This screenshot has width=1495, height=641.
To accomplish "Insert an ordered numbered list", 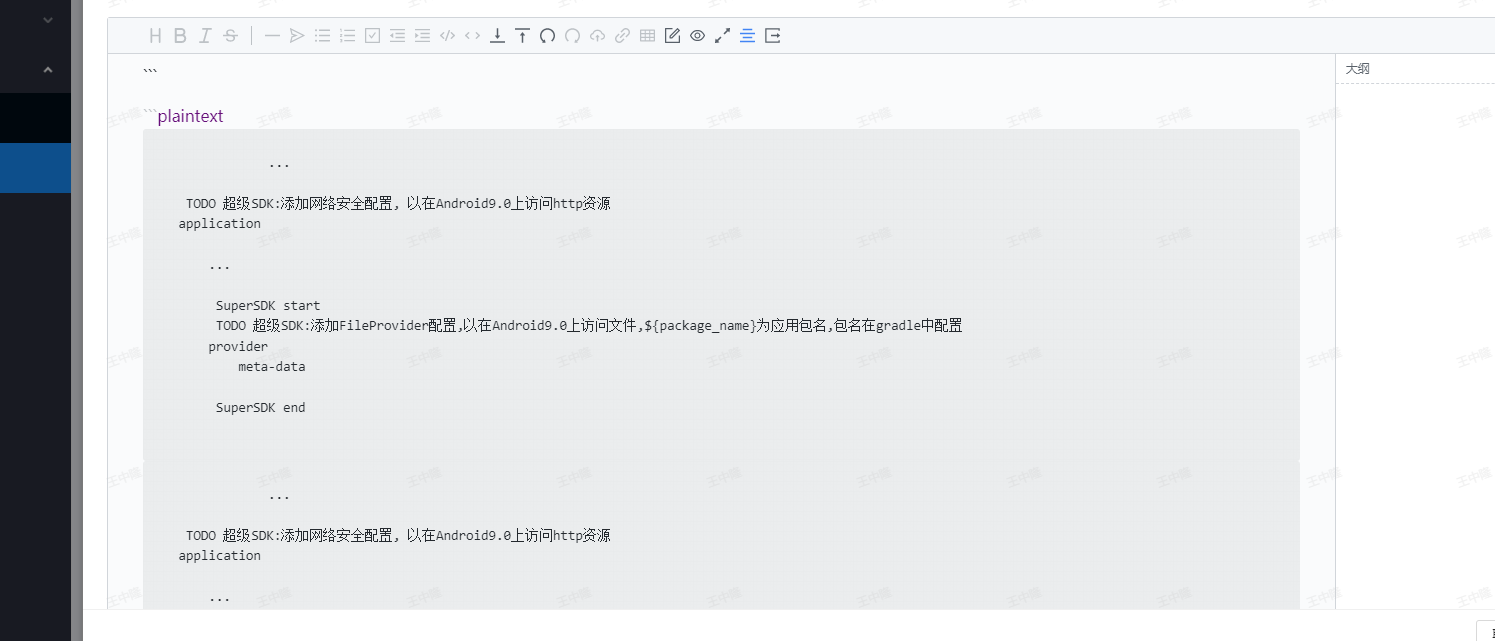I will click(347, 36).
